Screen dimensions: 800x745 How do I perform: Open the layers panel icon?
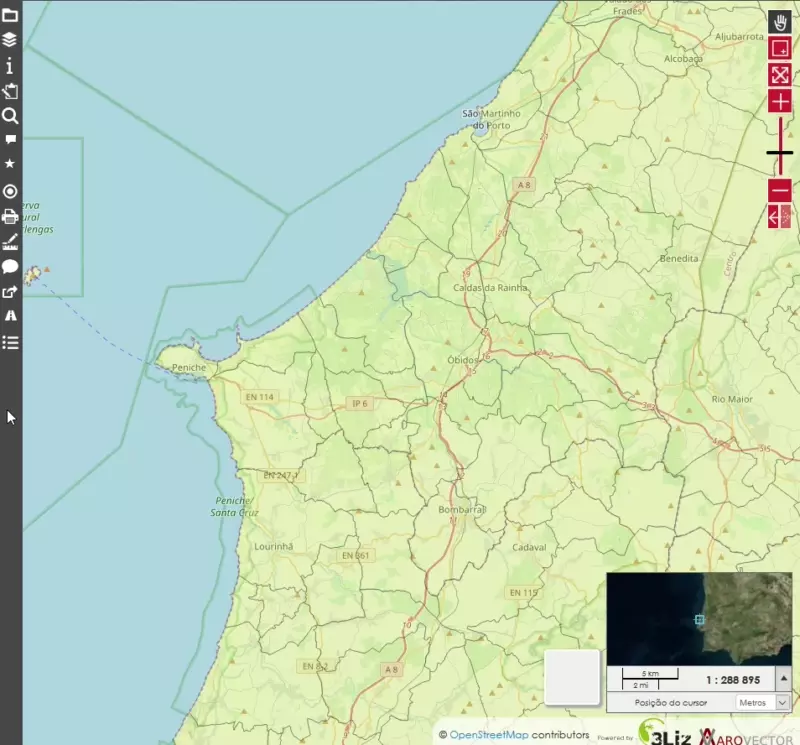[x=10, y=40]
